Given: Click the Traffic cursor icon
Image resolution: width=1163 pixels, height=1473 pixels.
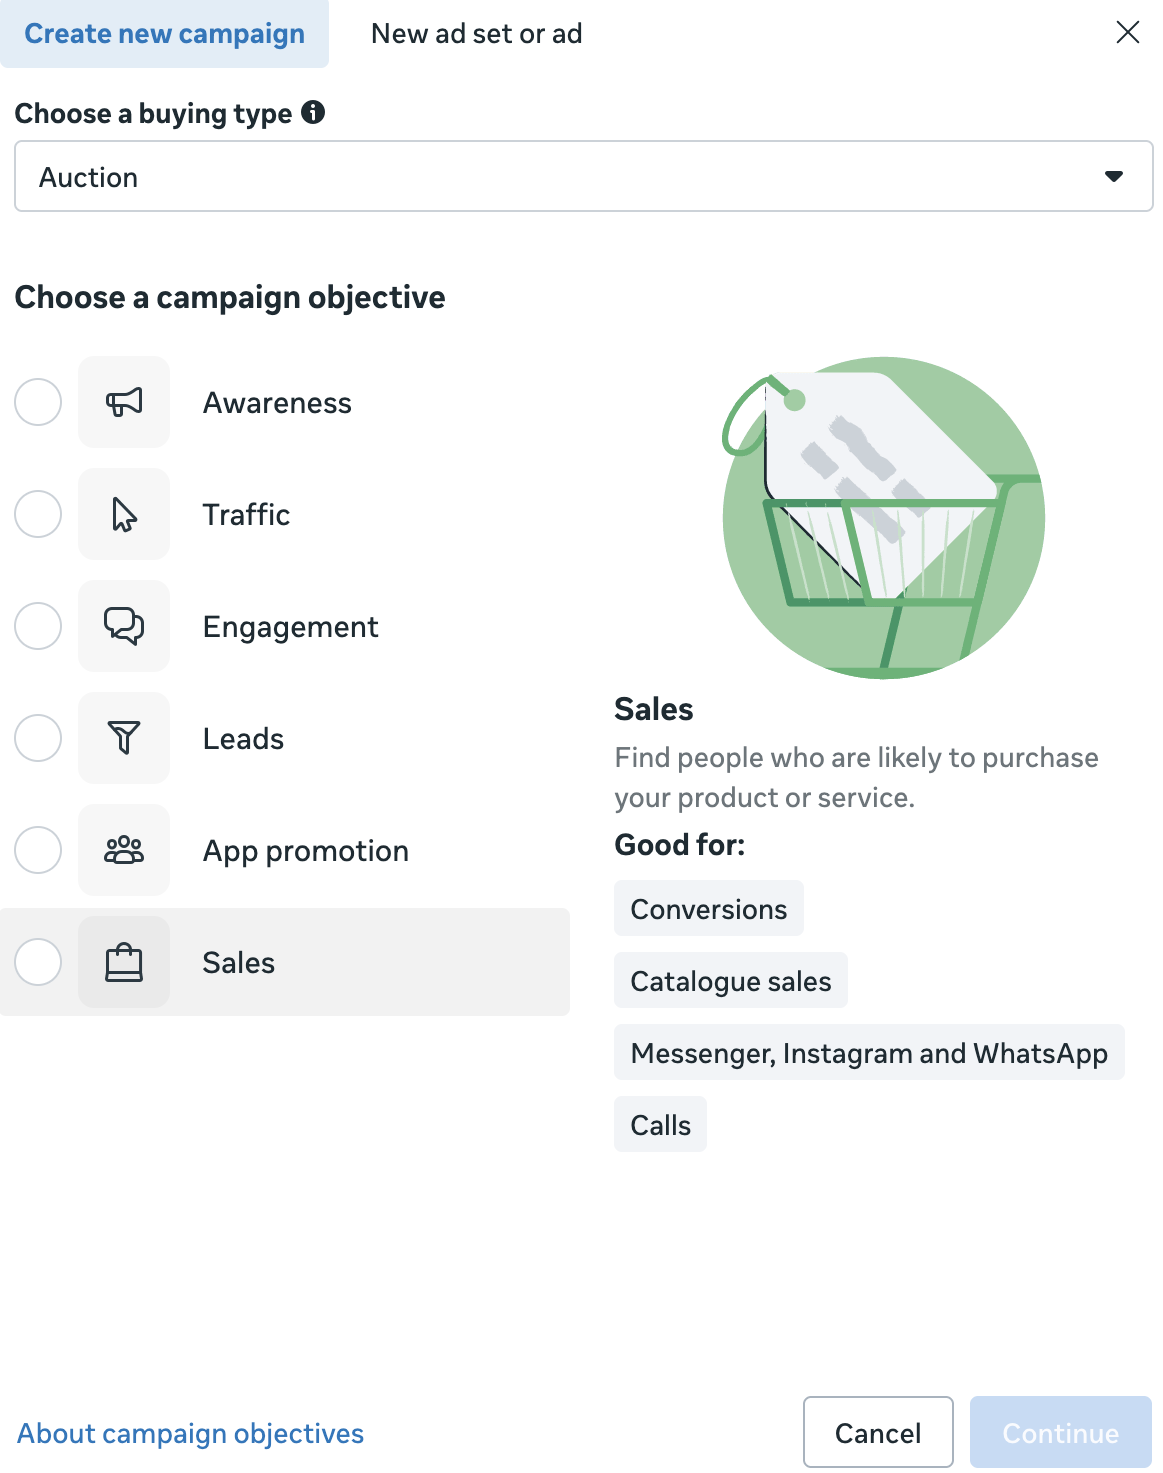Looking at the screenshot, I should pyautogui.click(x=124, y=514).
